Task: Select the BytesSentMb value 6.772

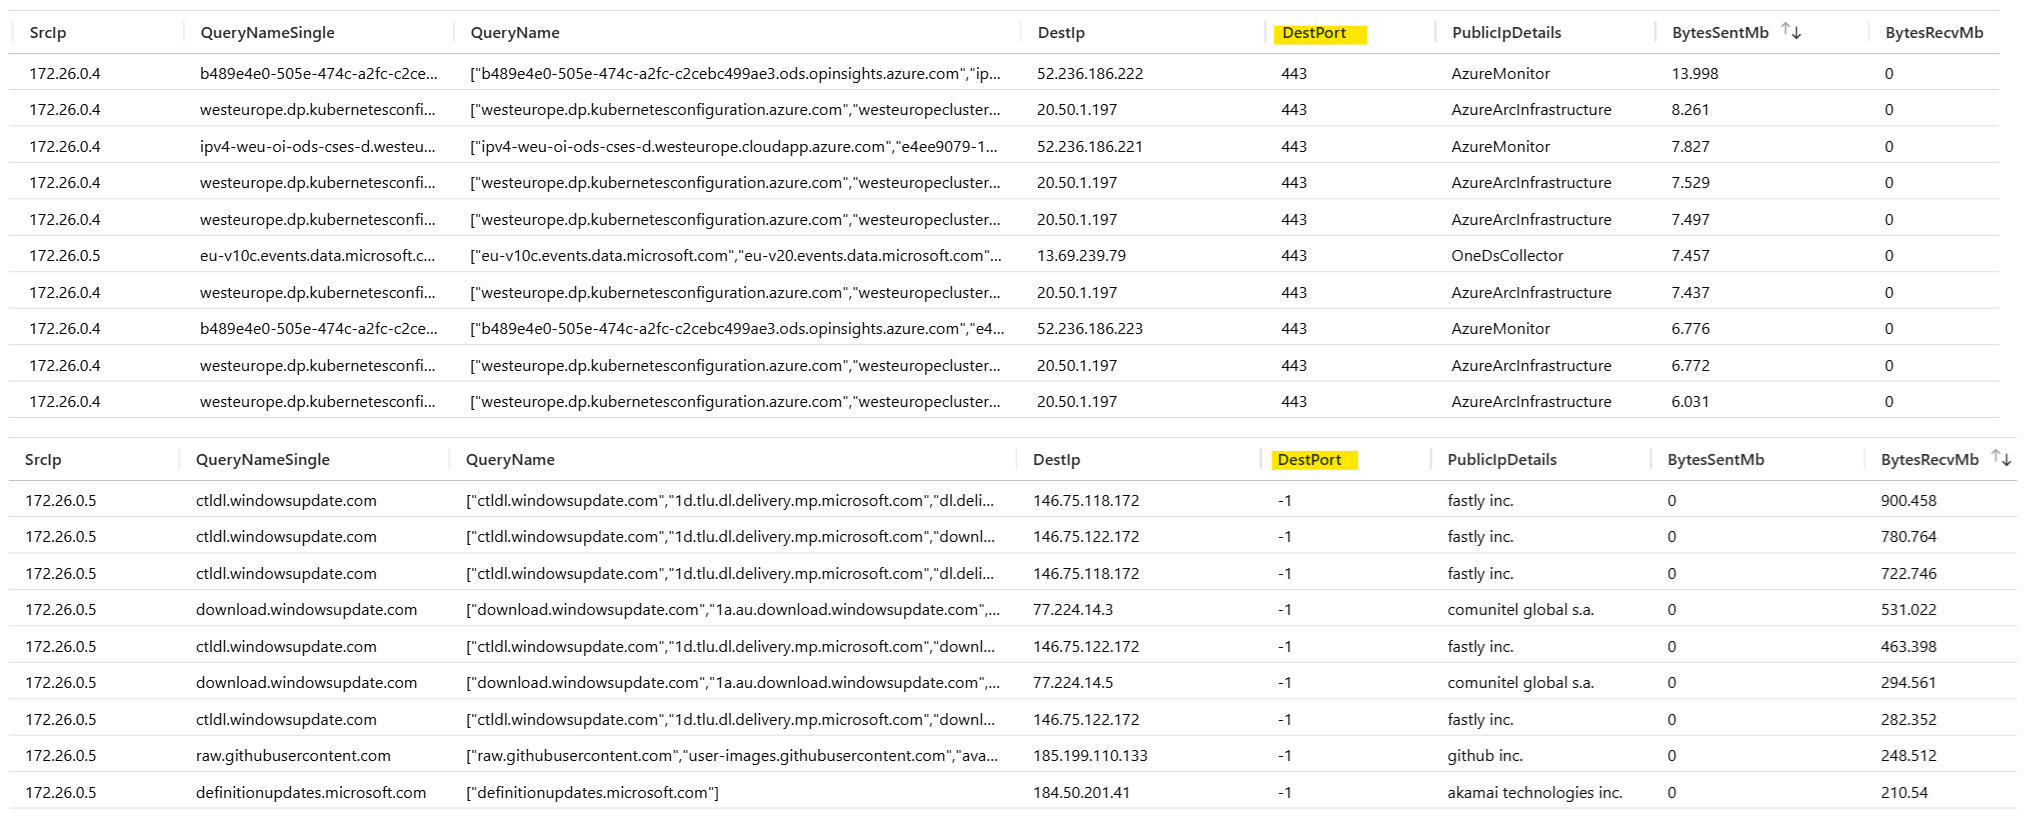Action: point(1690,366)
